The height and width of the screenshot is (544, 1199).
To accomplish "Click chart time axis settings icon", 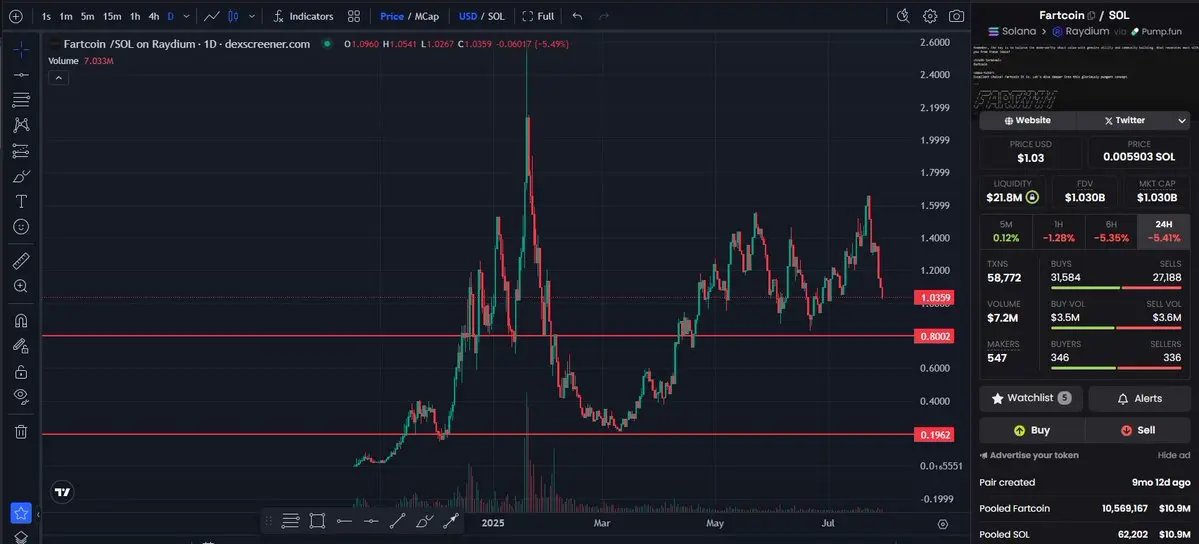I will [x=943, y=524].
